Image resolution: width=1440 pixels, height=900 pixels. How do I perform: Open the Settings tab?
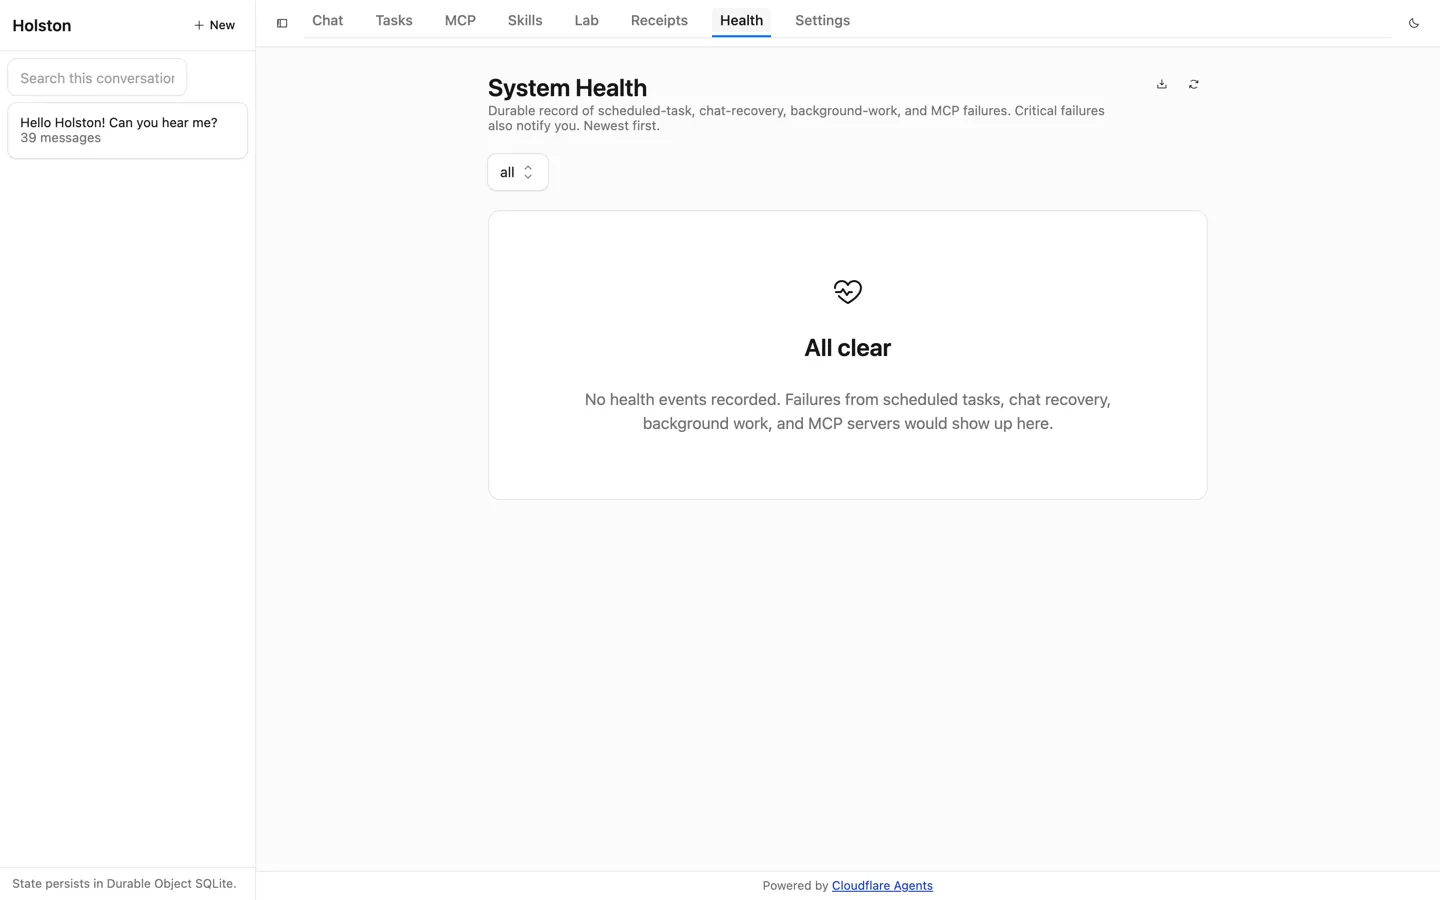coord(822,20)
